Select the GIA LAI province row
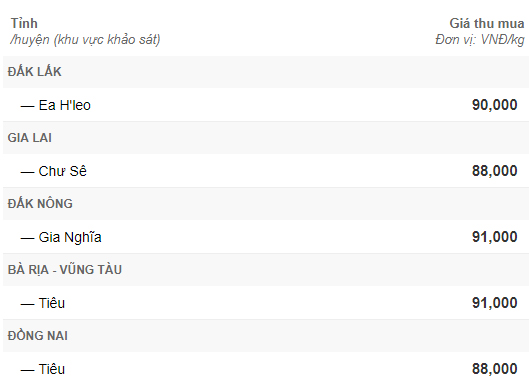Viewport: 529px width, 385px height. pyautogui.click(x=266, y=138)
